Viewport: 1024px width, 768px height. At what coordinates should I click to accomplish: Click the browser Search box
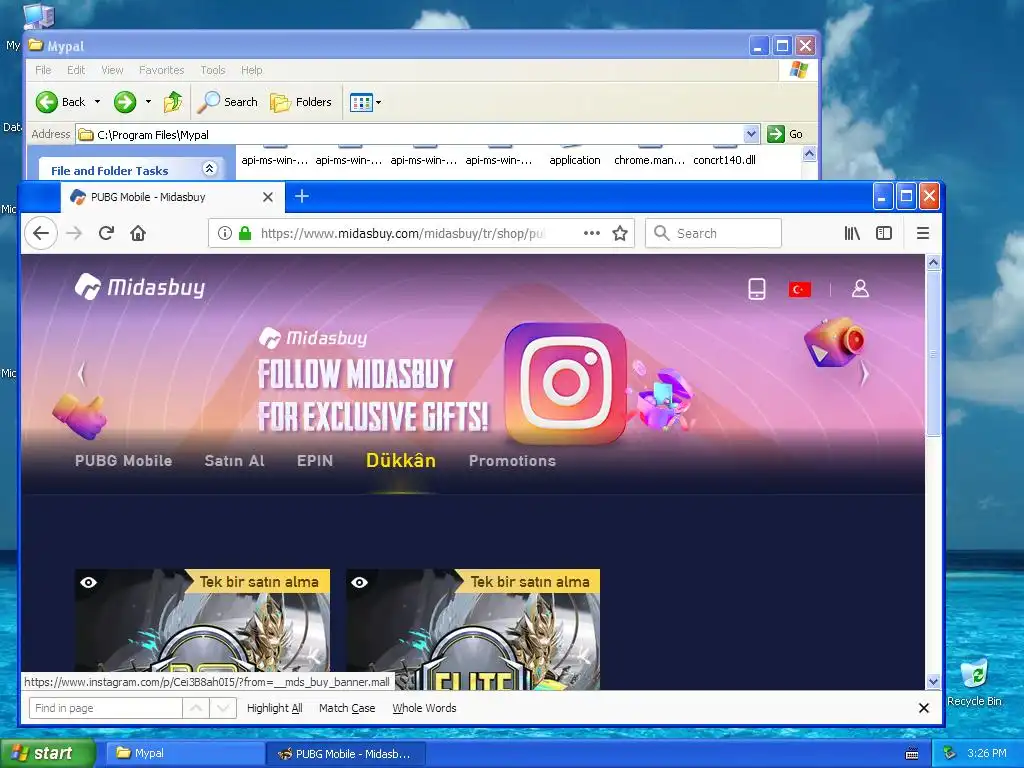(713, 233)
